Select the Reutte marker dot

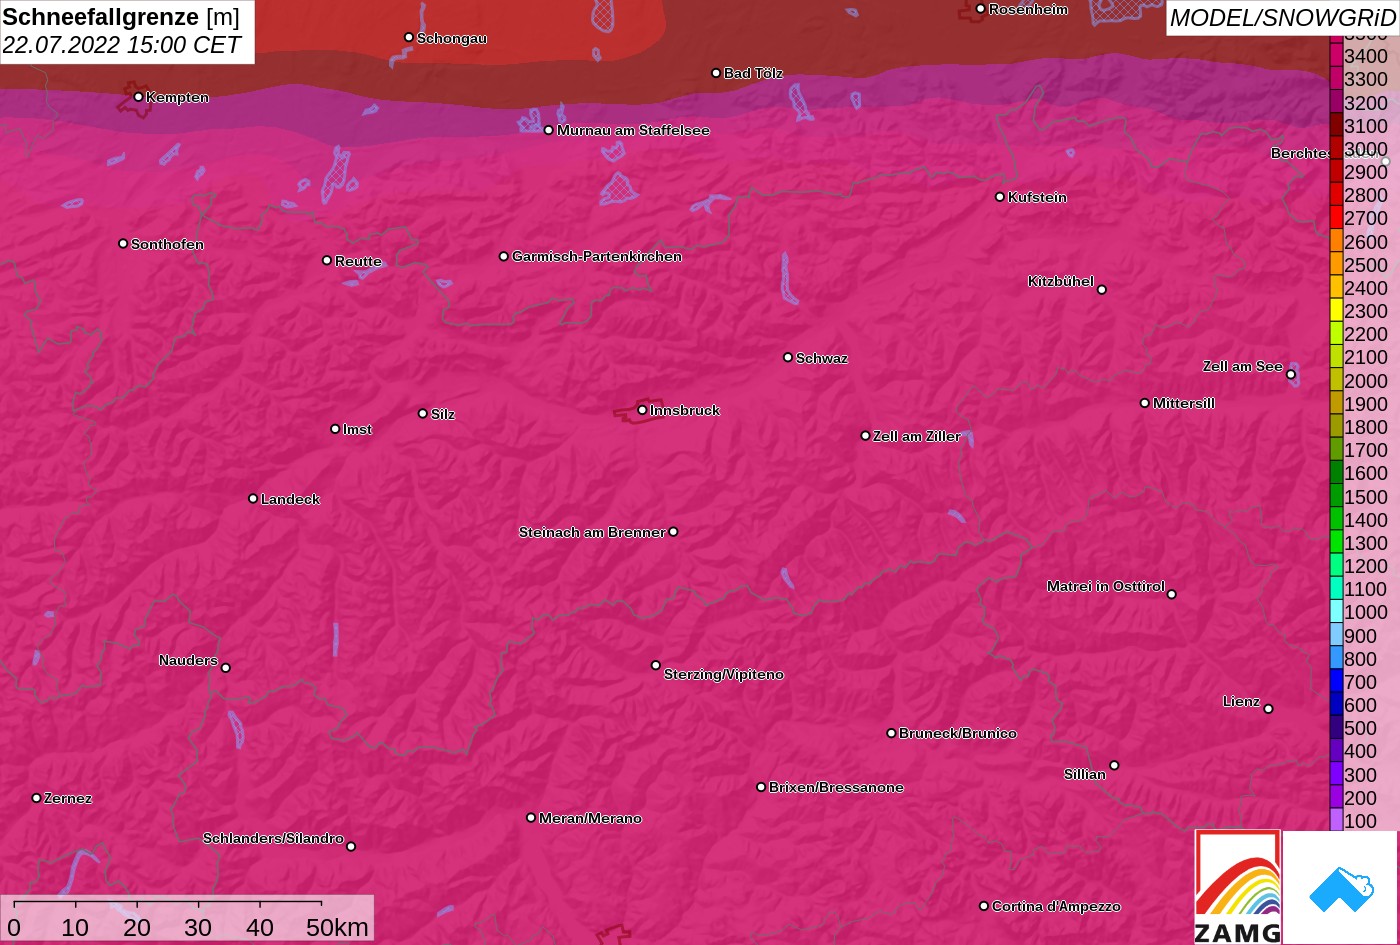point(327,261)
